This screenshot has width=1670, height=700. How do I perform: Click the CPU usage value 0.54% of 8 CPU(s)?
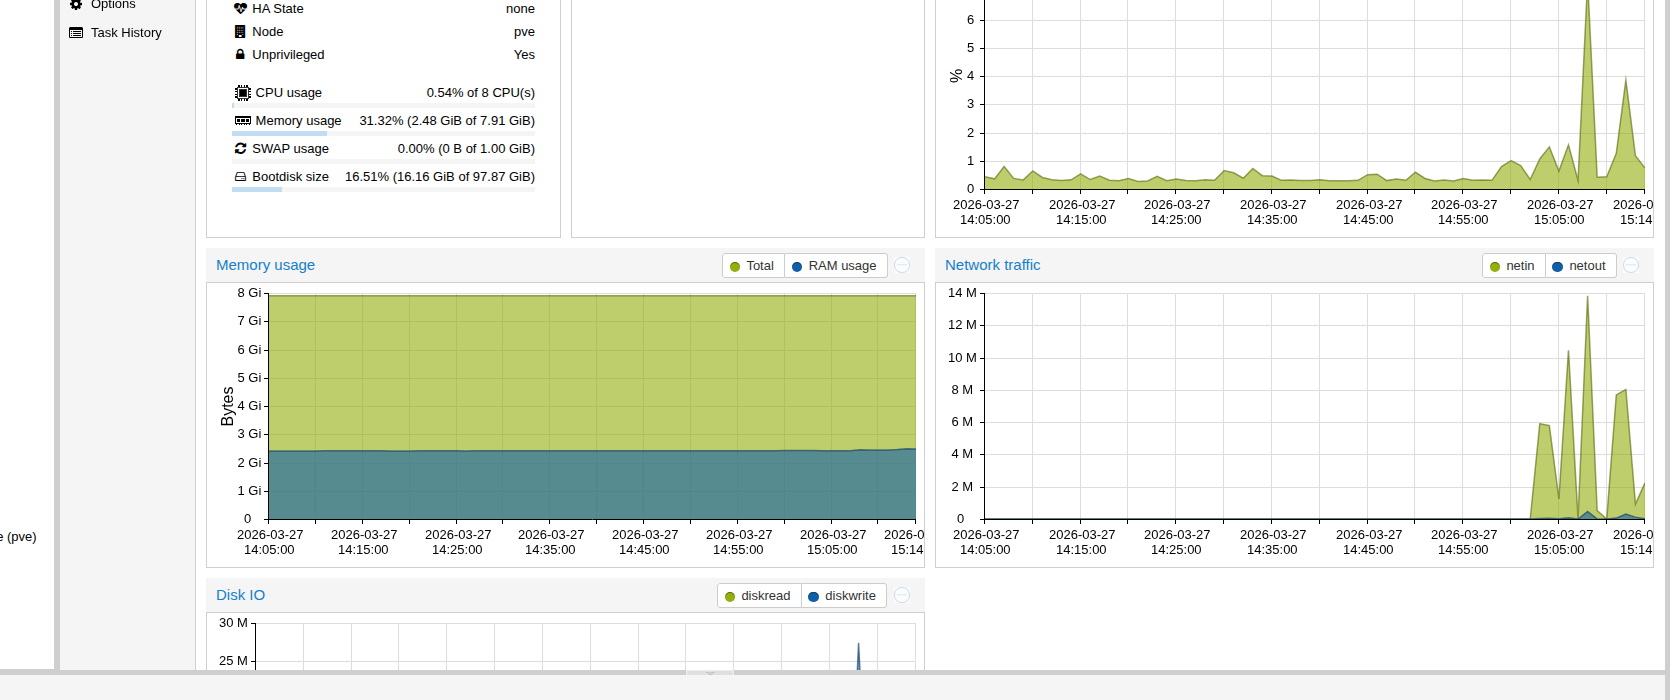(481, 93)
